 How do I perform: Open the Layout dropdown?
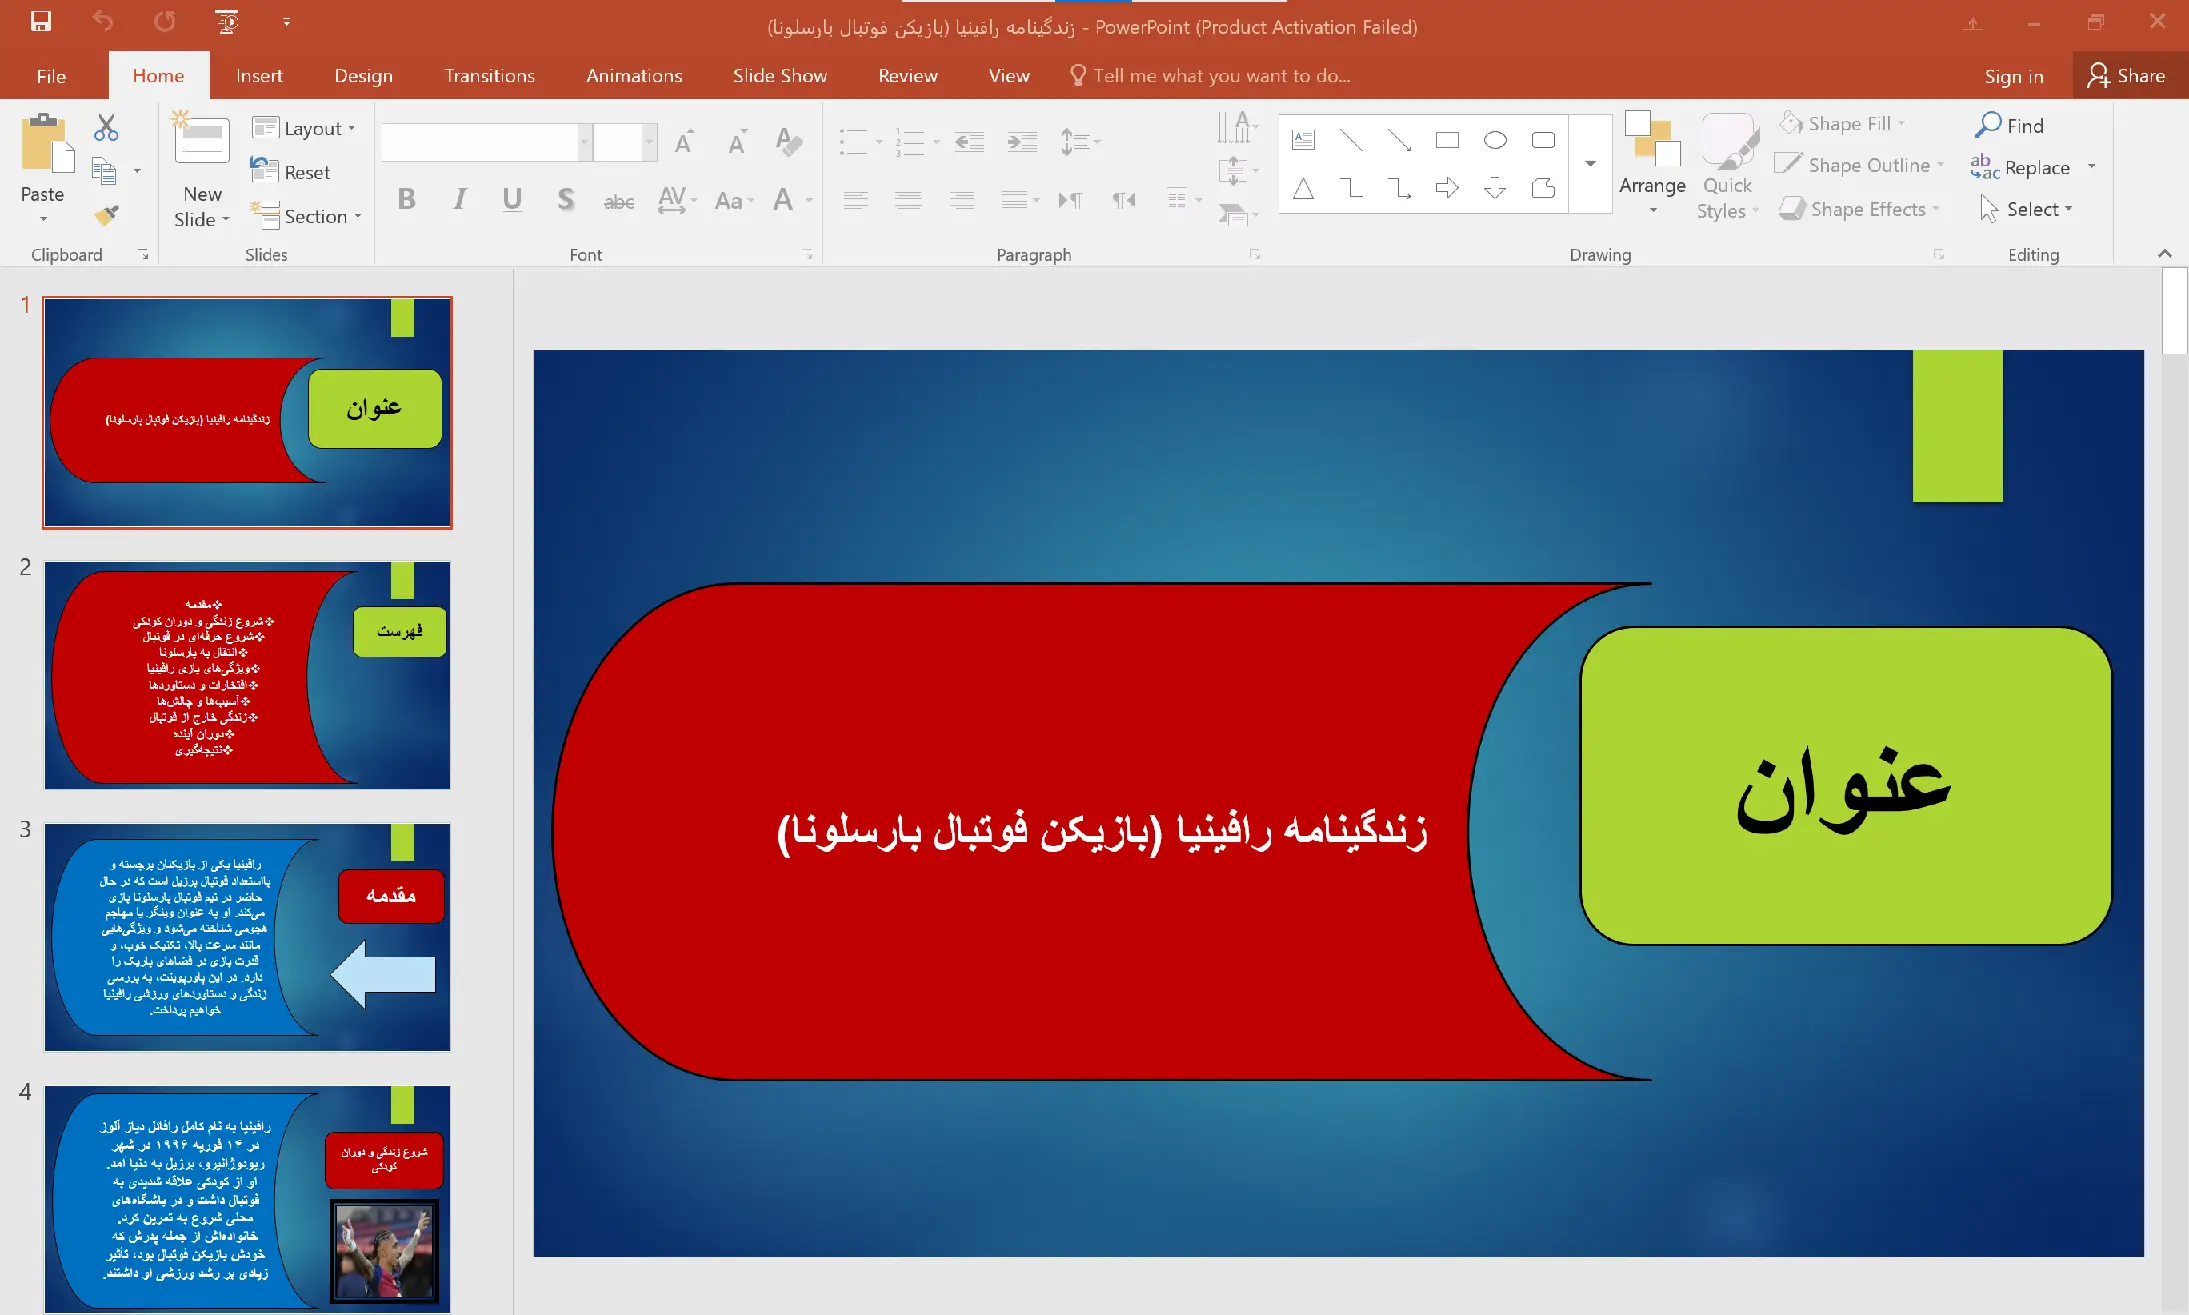click(x=304, y=128)
